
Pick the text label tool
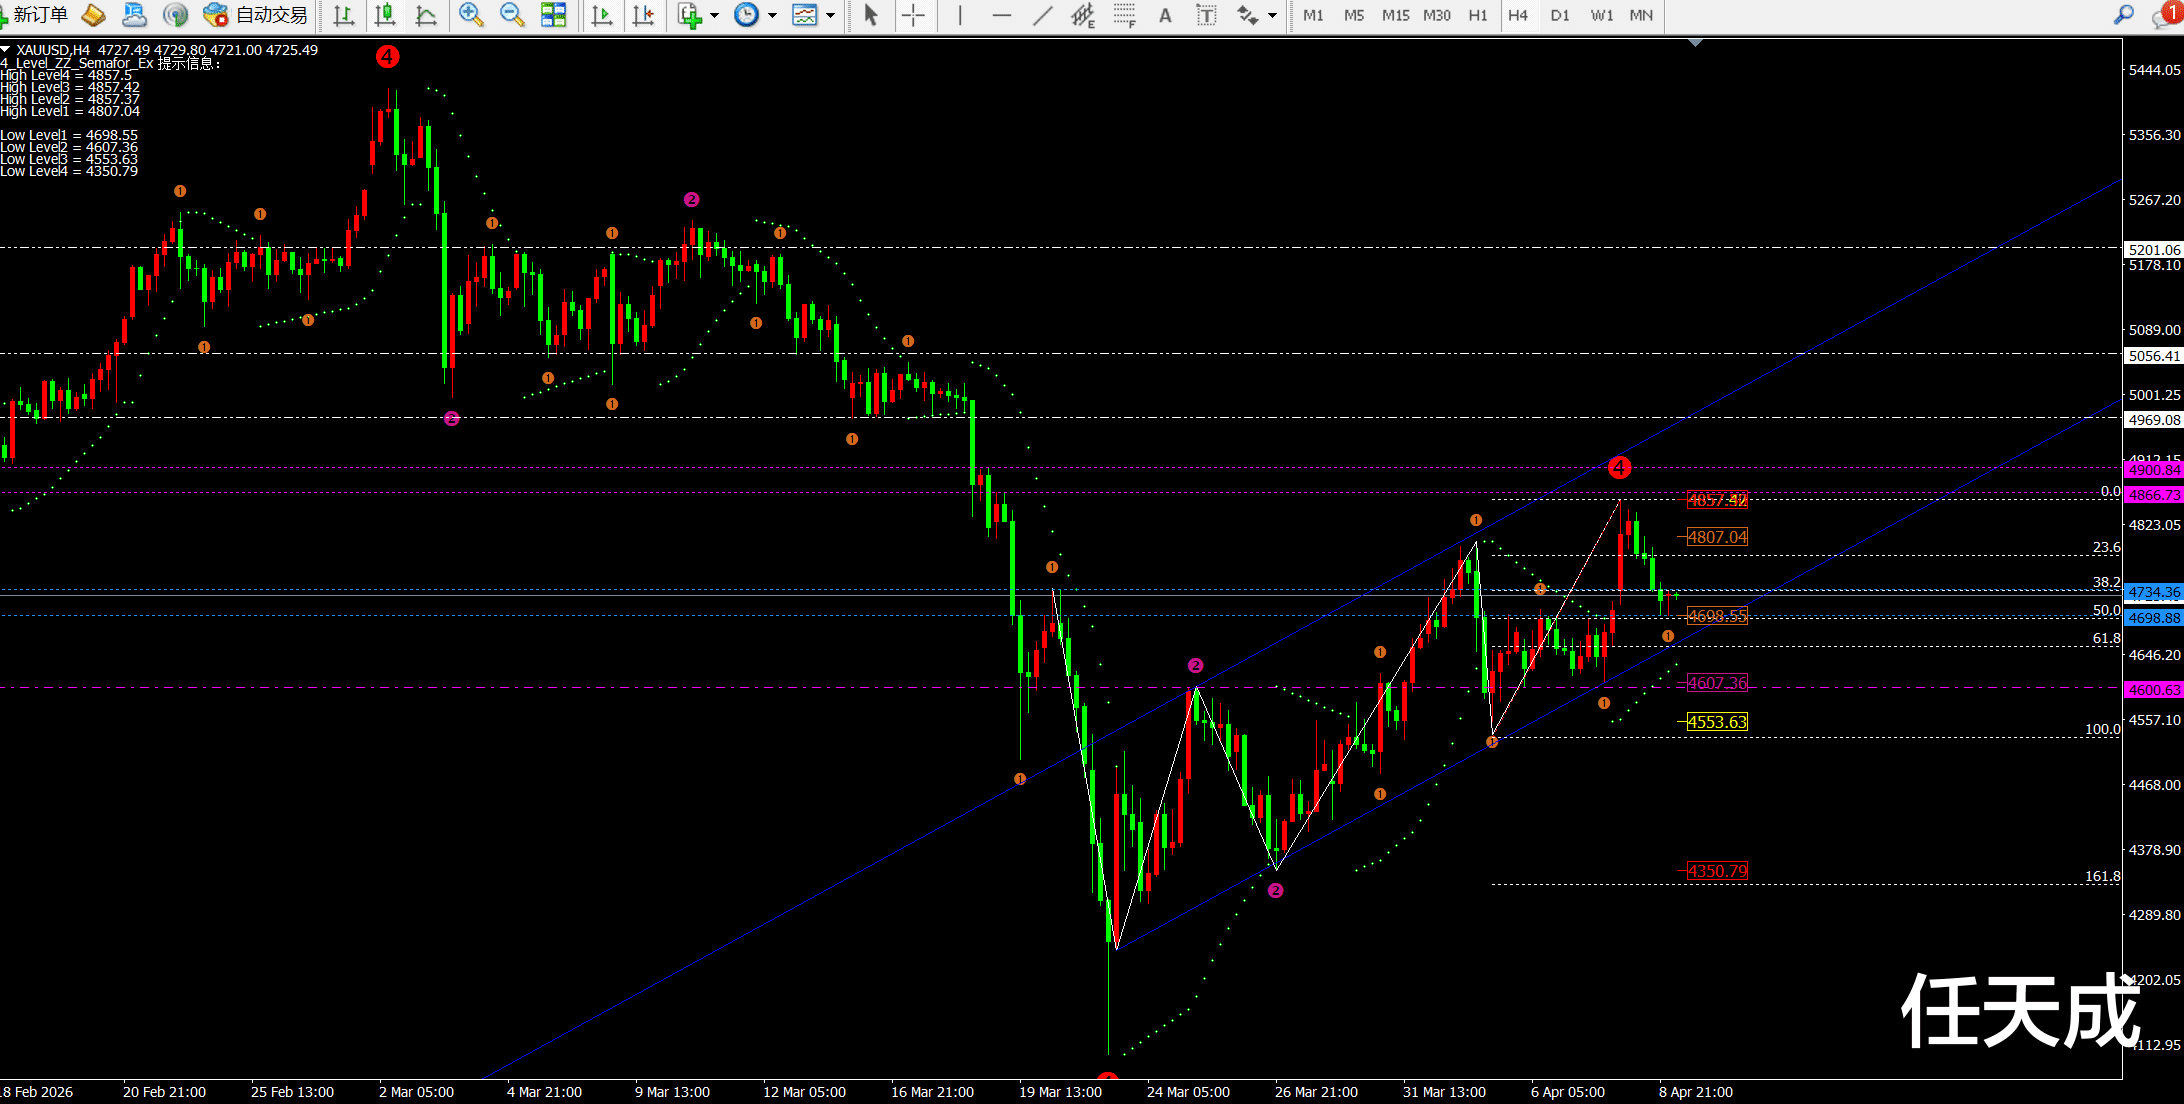(1206, 15)
